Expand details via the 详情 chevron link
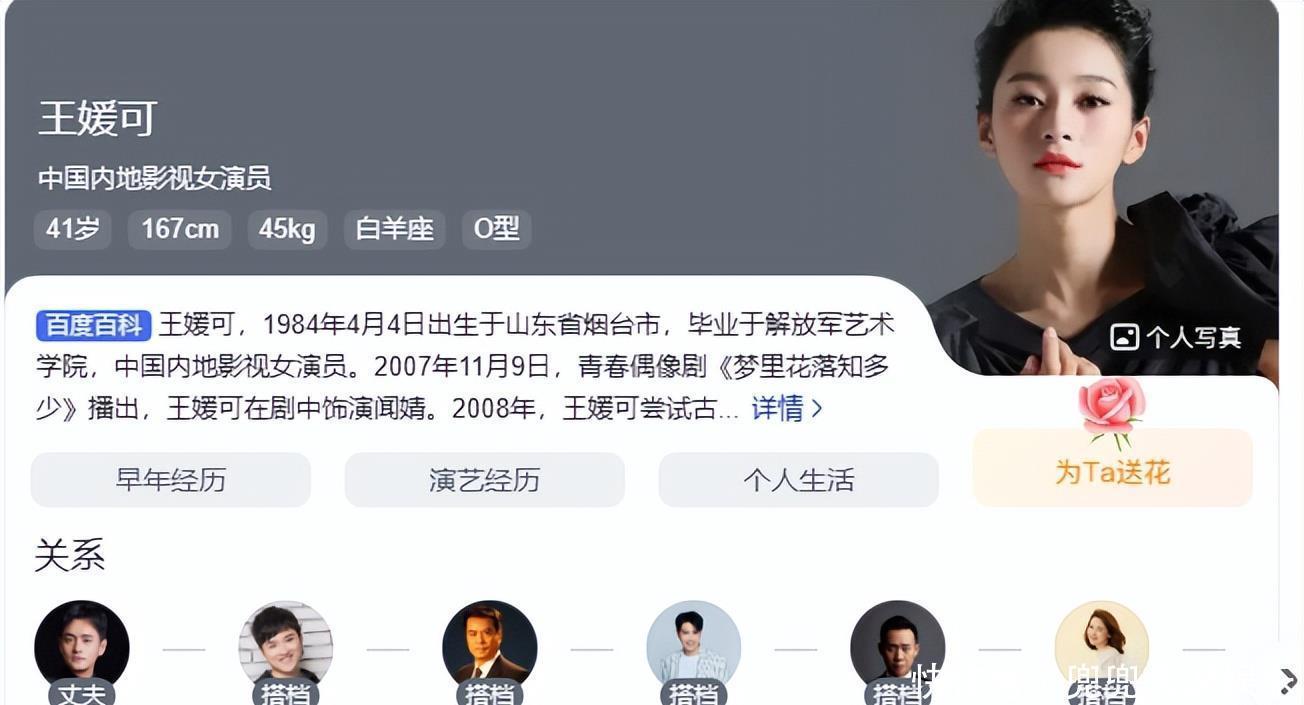Viewport: 1304px width, 705px height. point(787,408)
